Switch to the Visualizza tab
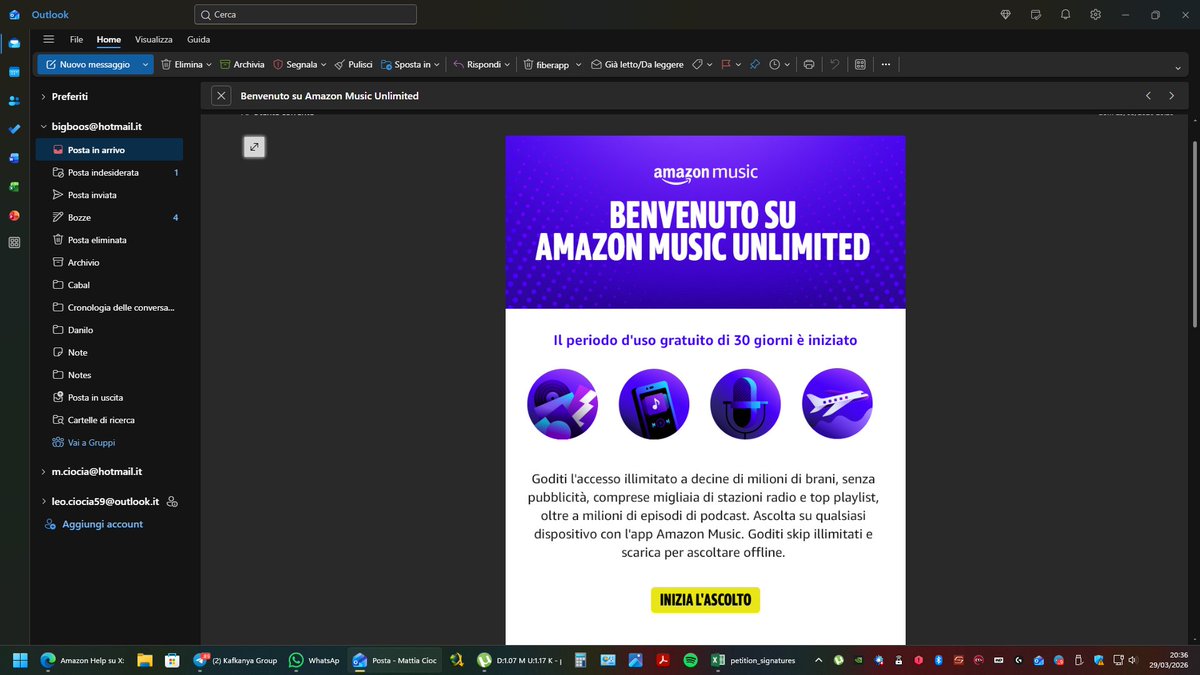 [154, 39]
